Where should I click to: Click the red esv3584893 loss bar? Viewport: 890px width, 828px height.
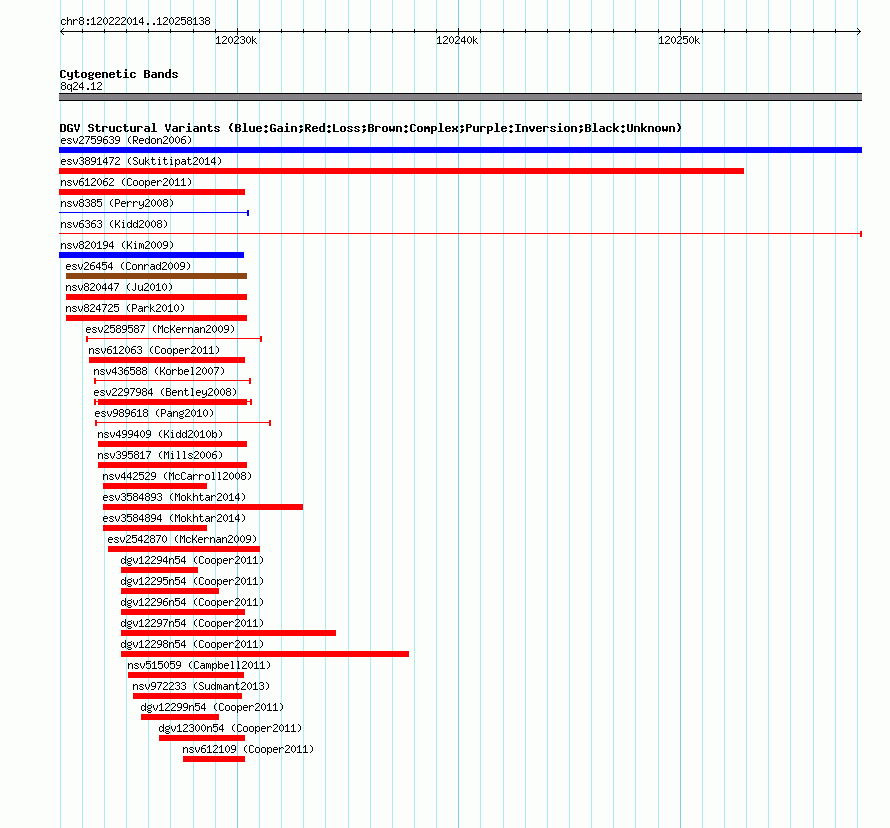(x=203, y=507)
